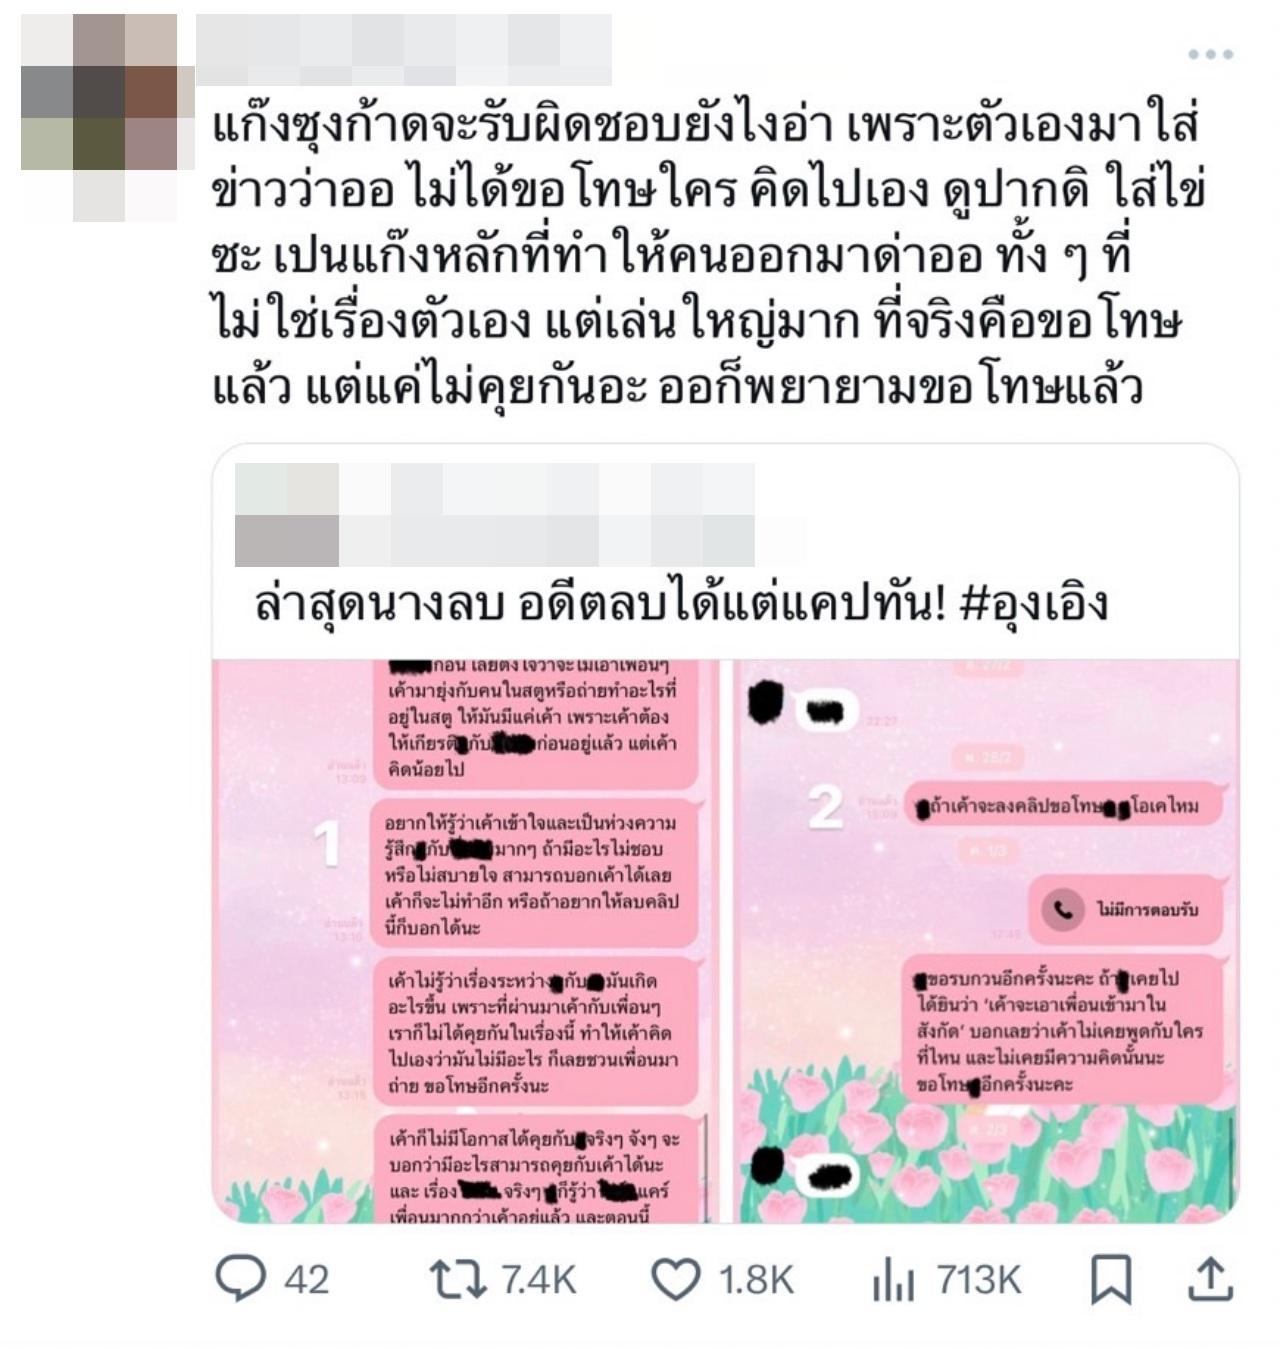This screenshot has height=1349, width=1280.
Task: Click the main tweet text starting แก๊งซุงก้า
Action: click(708, 256)
